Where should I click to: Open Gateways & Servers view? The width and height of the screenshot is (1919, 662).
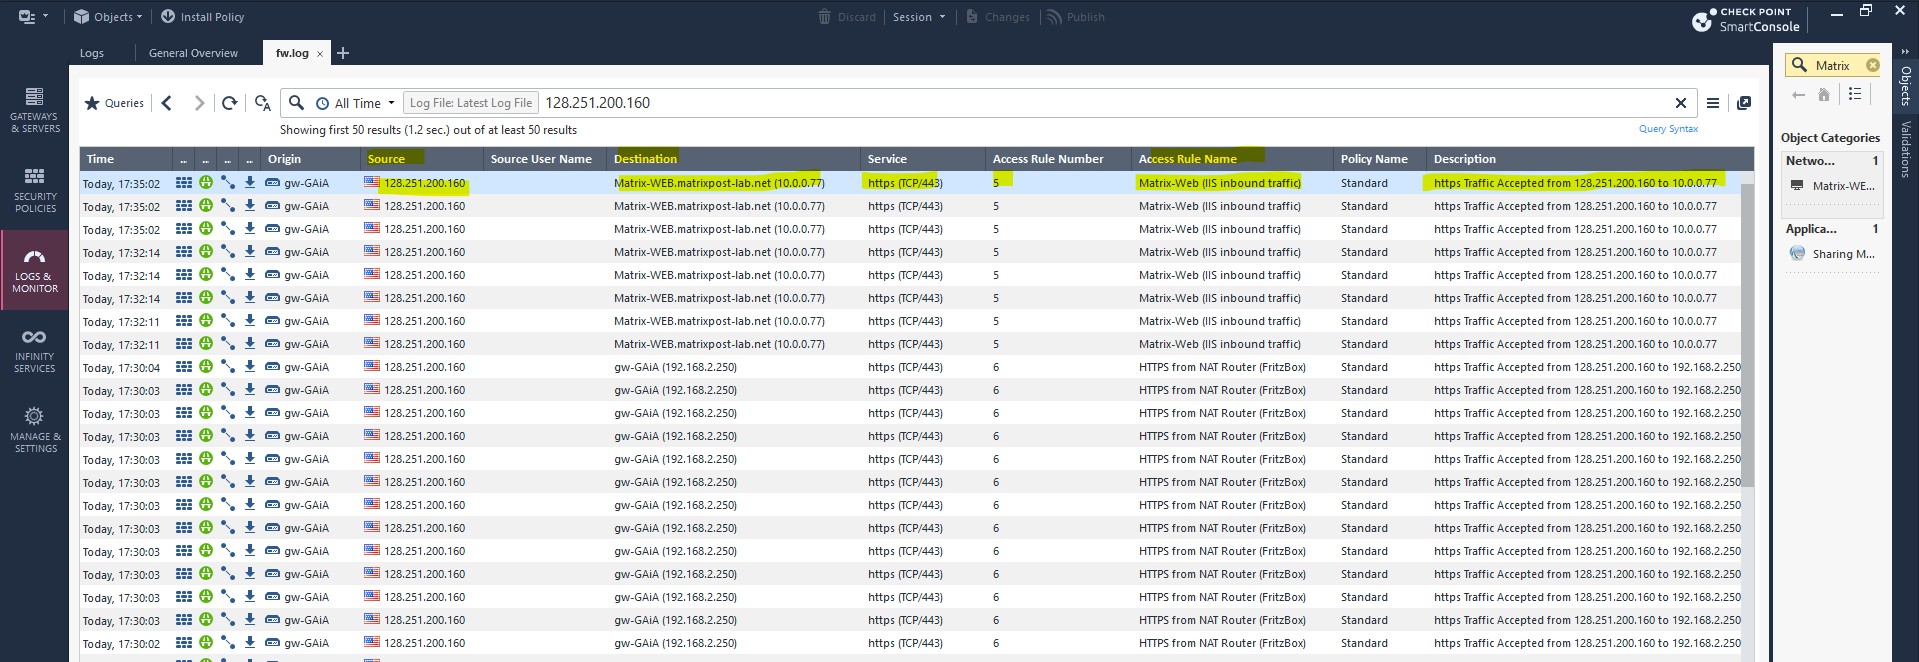pyautogui.click(x=35, y=110)
